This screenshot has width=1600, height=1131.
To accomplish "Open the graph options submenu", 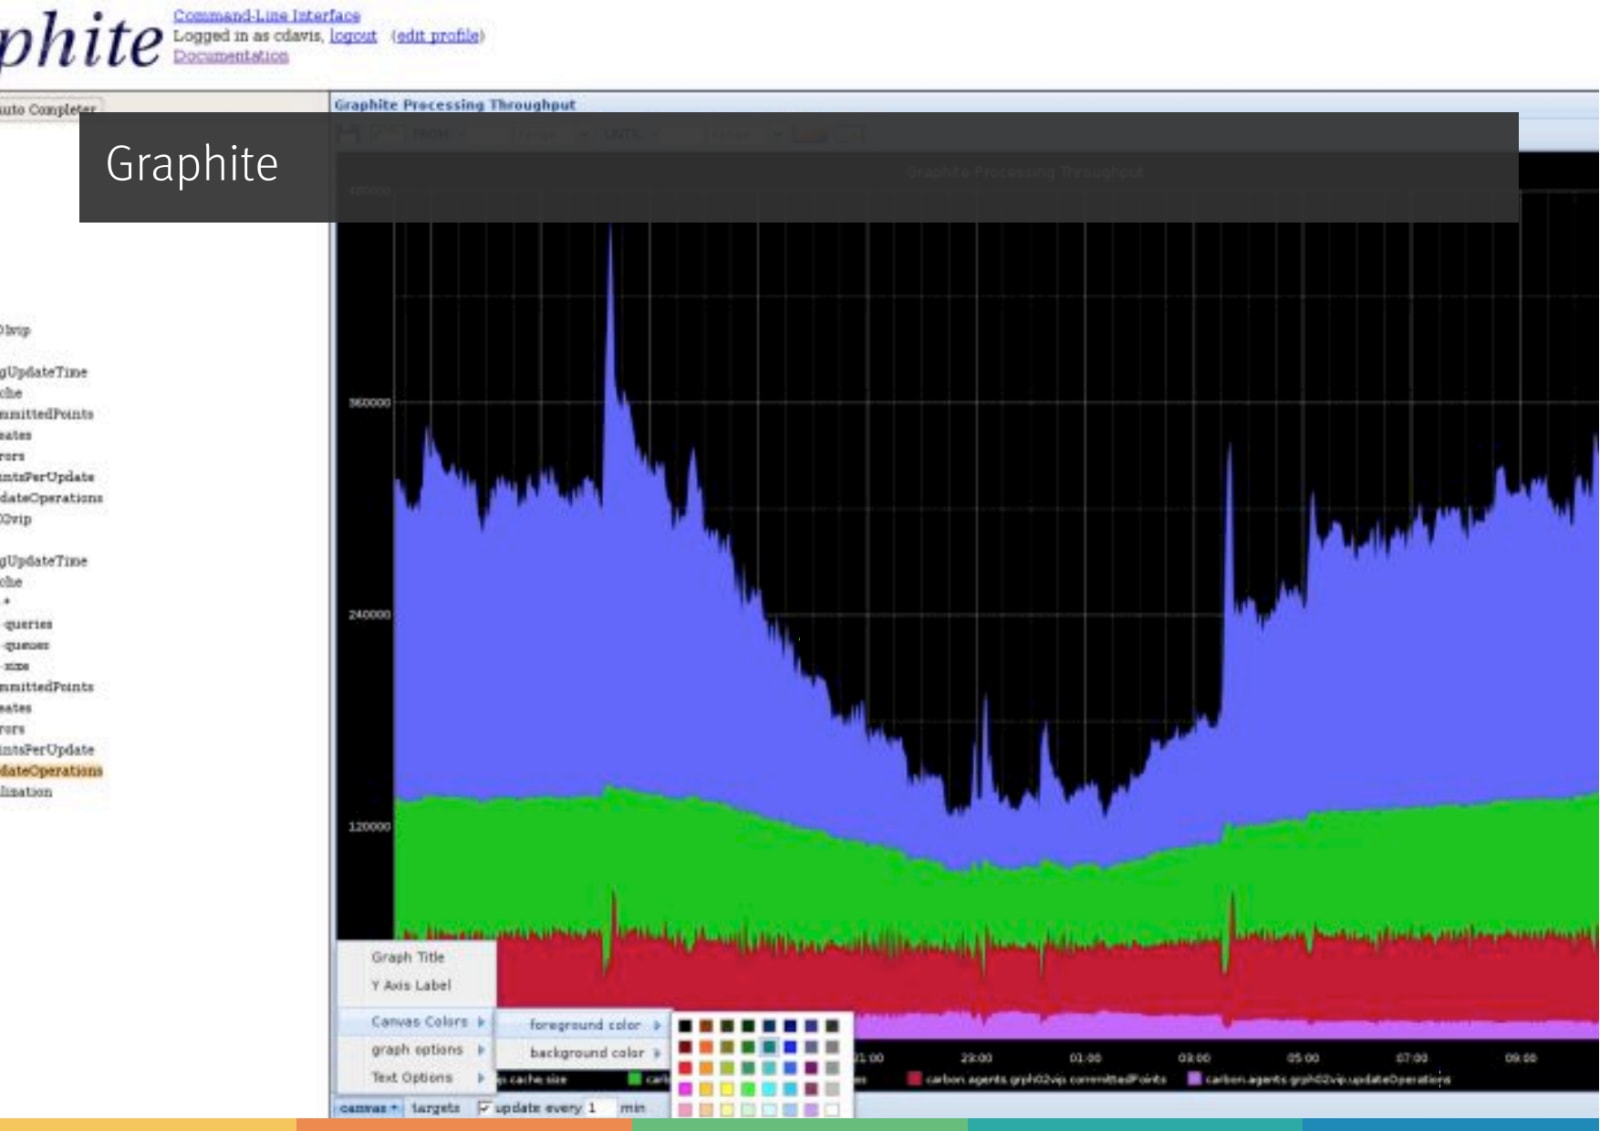I will coord(417,1050).
